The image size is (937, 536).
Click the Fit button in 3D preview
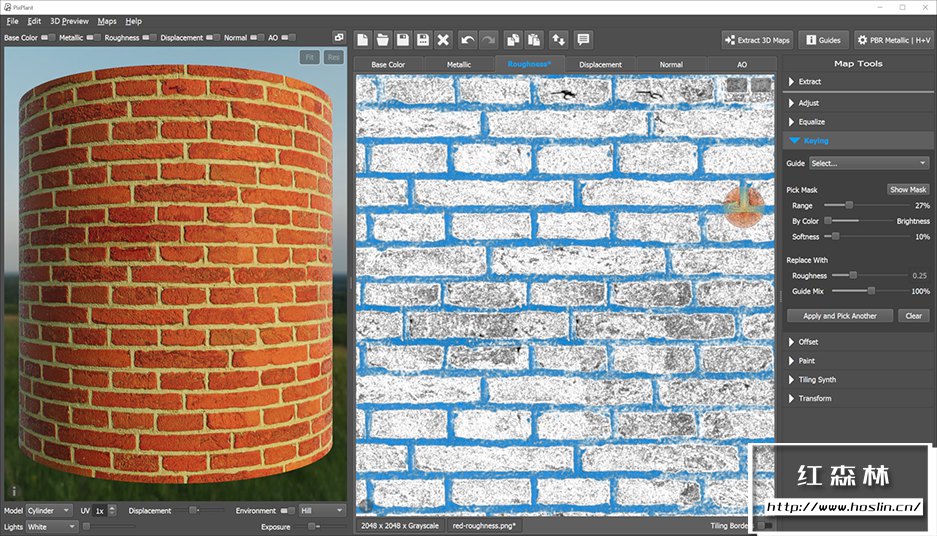click(x=310, y=57)
